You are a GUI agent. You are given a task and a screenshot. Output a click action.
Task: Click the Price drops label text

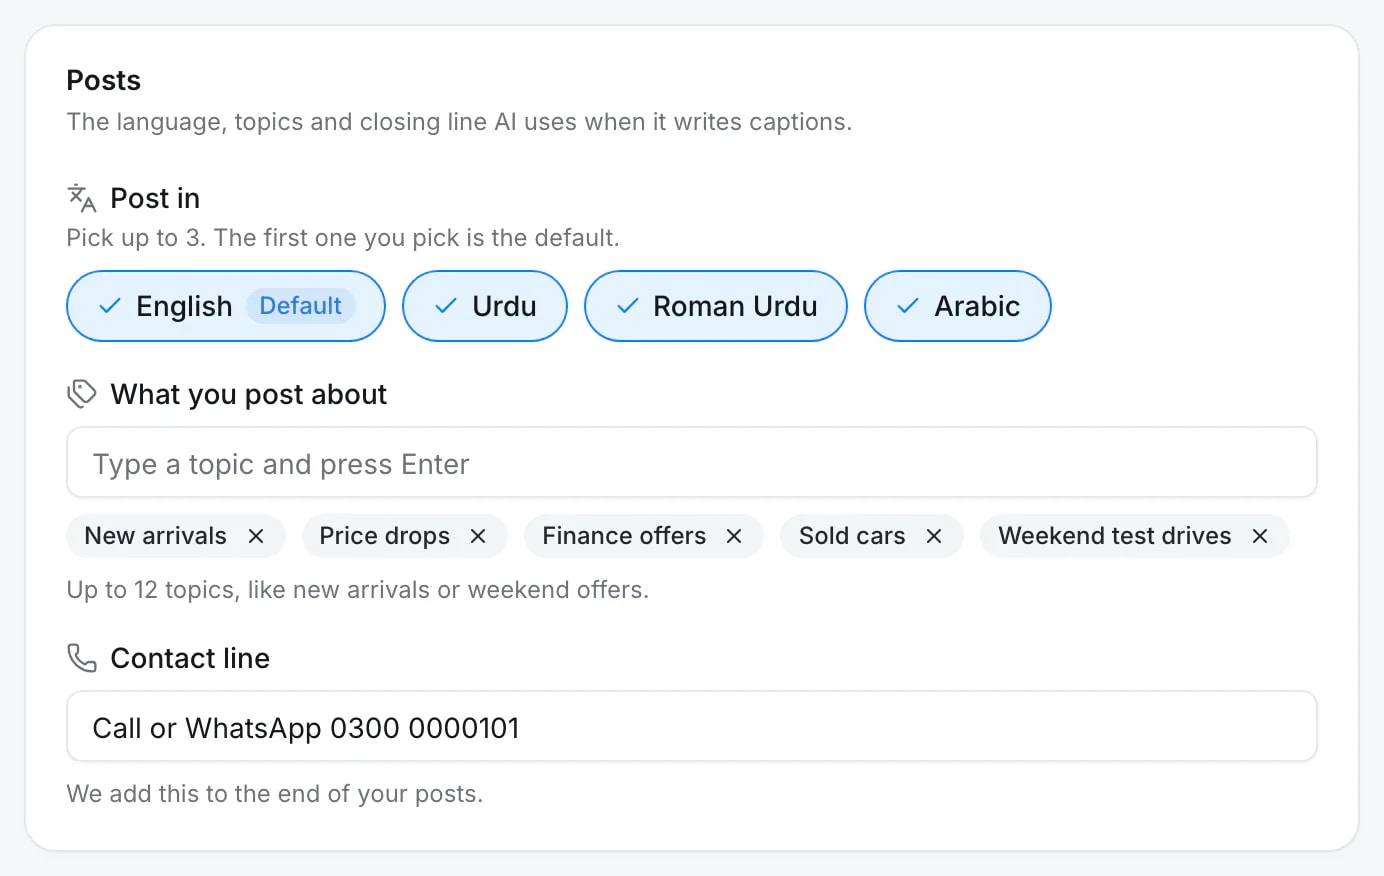pos(385,536)
